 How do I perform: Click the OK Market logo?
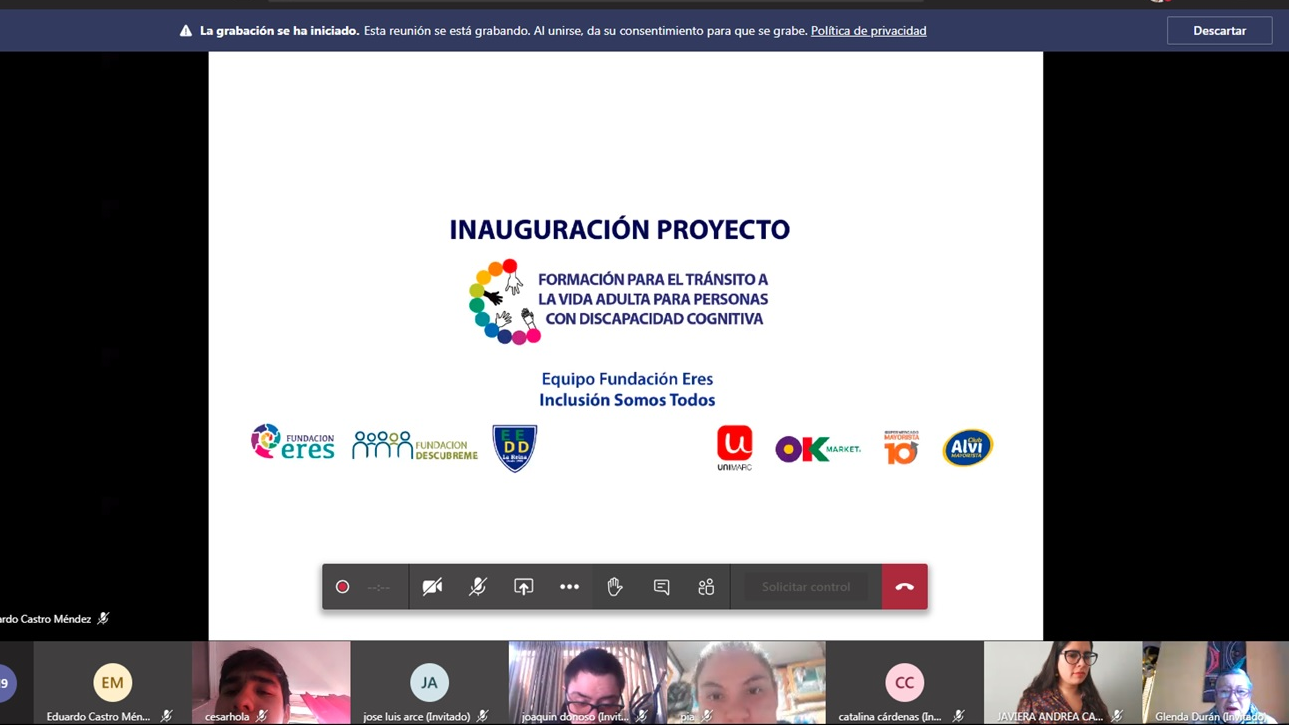click(818, 449)
